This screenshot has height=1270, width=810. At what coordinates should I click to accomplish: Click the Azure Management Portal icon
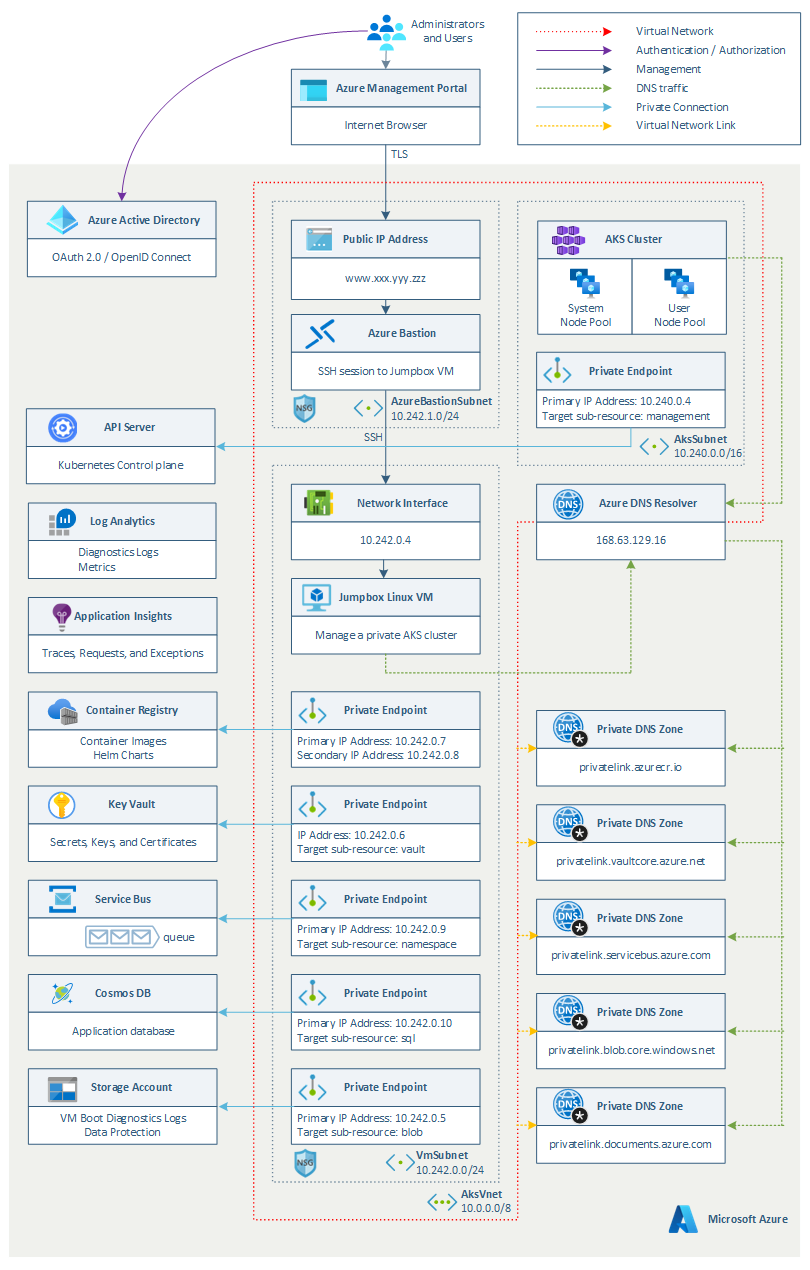pyautogui.click(x=314, y=89)
